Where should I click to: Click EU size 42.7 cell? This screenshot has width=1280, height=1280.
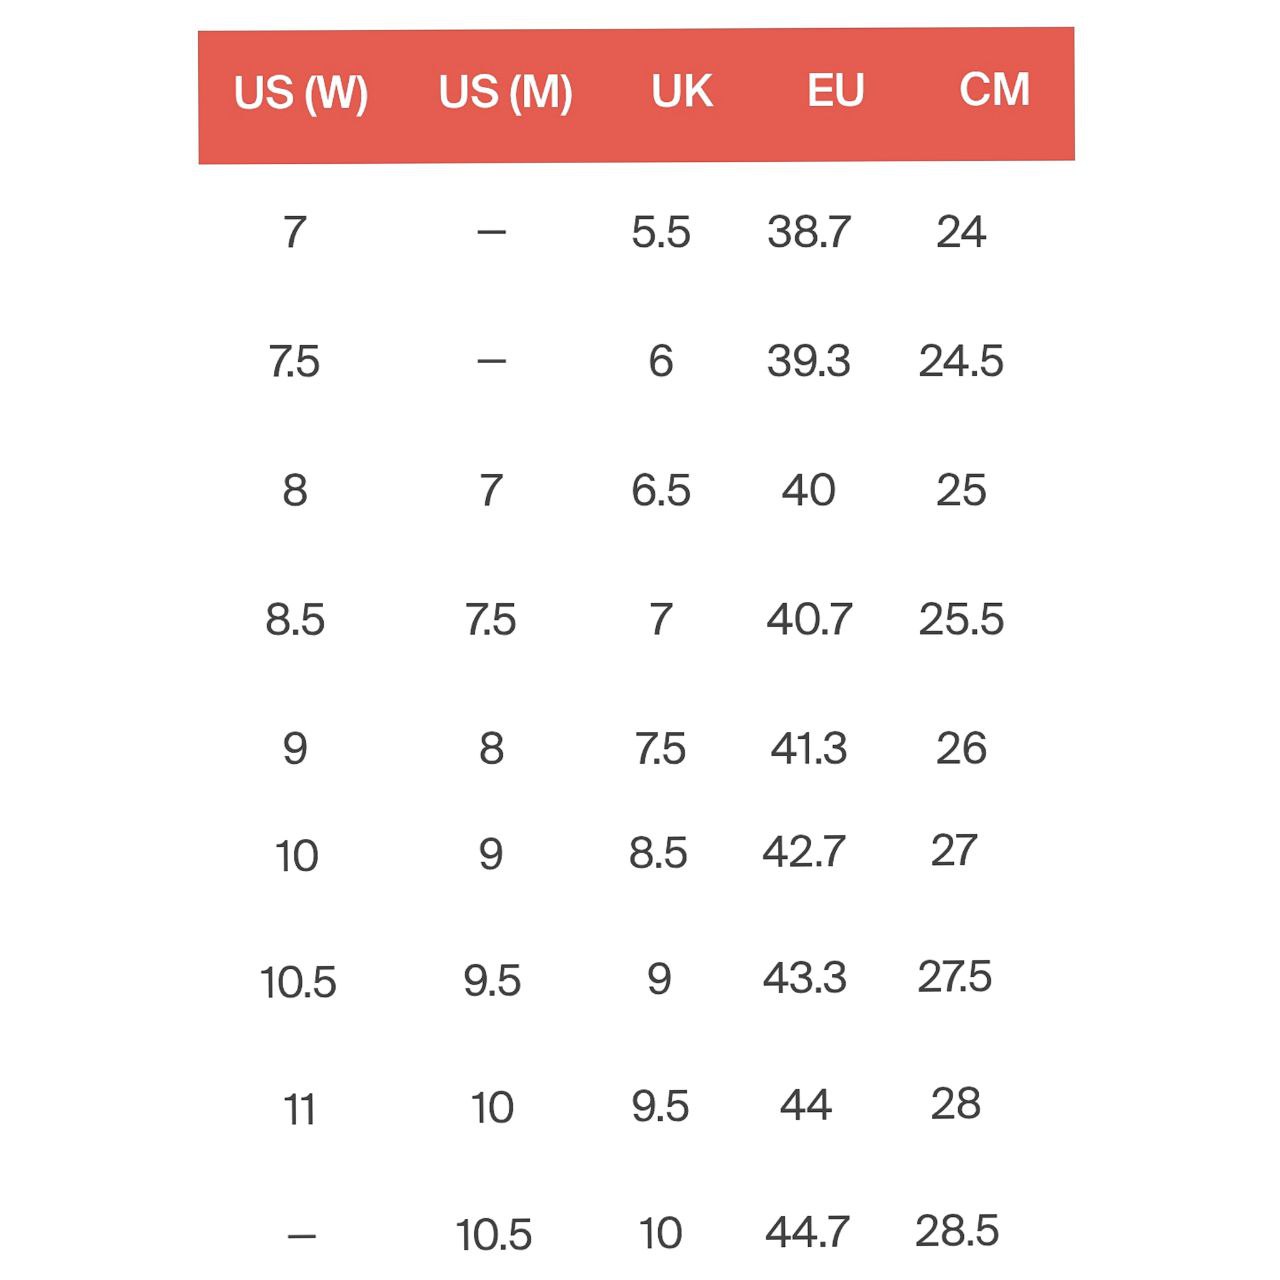tap(804, 852)
